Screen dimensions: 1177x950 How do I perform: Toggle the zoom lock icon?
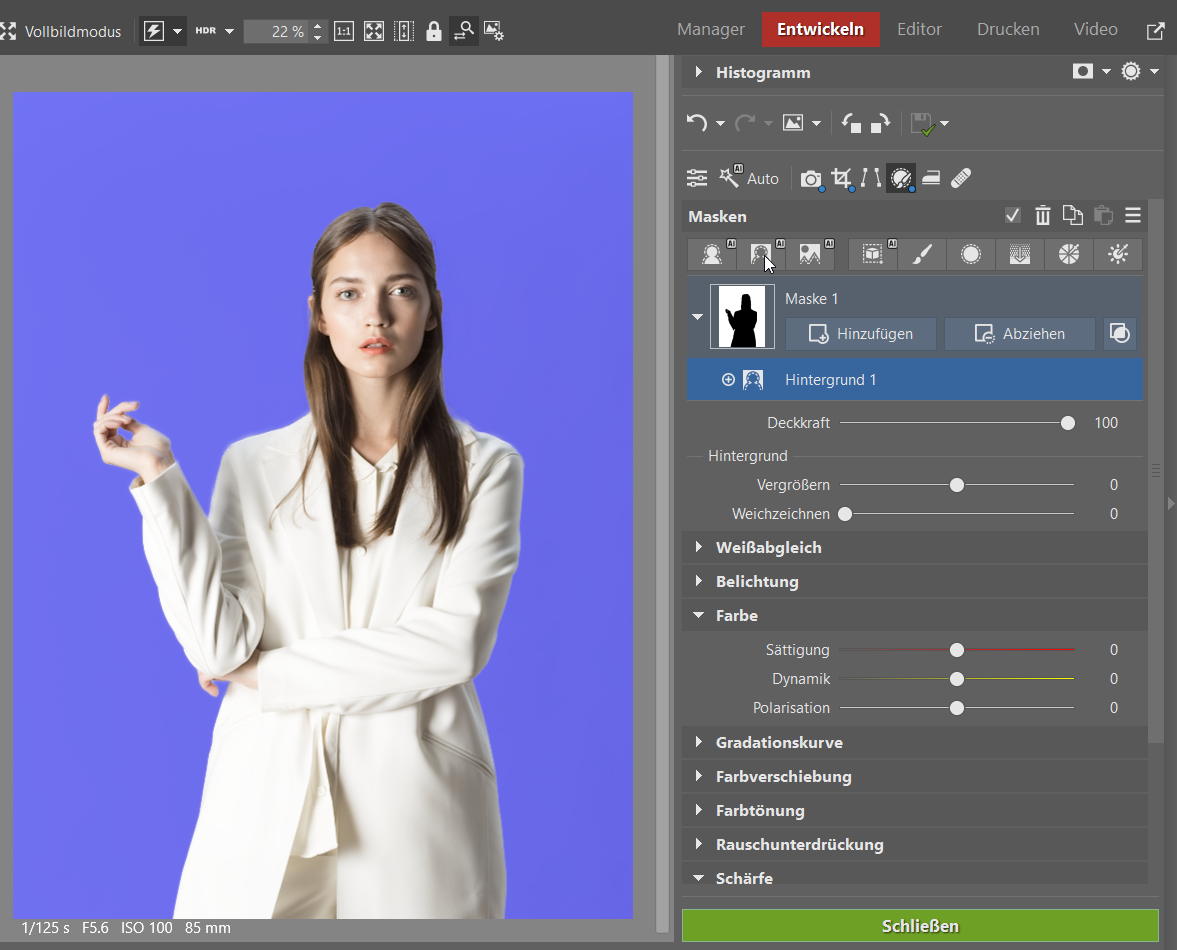(434, 31)
